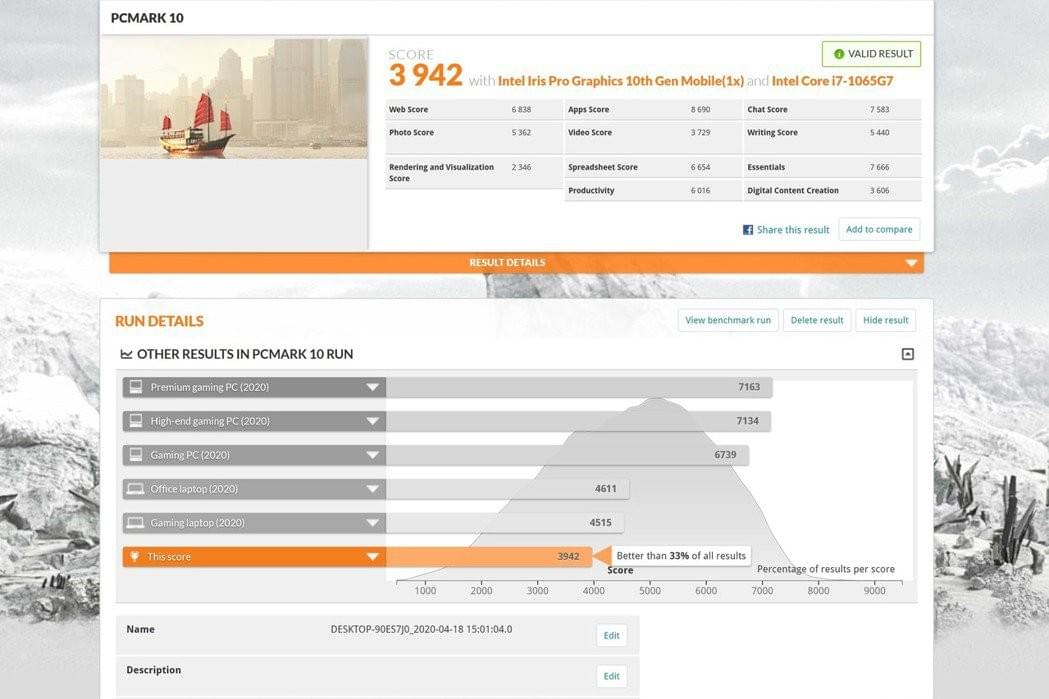1049x699 pixels.
Task: Expand the Gaming laptop (2020) dropdown arrow
Action: click(373, 522)
